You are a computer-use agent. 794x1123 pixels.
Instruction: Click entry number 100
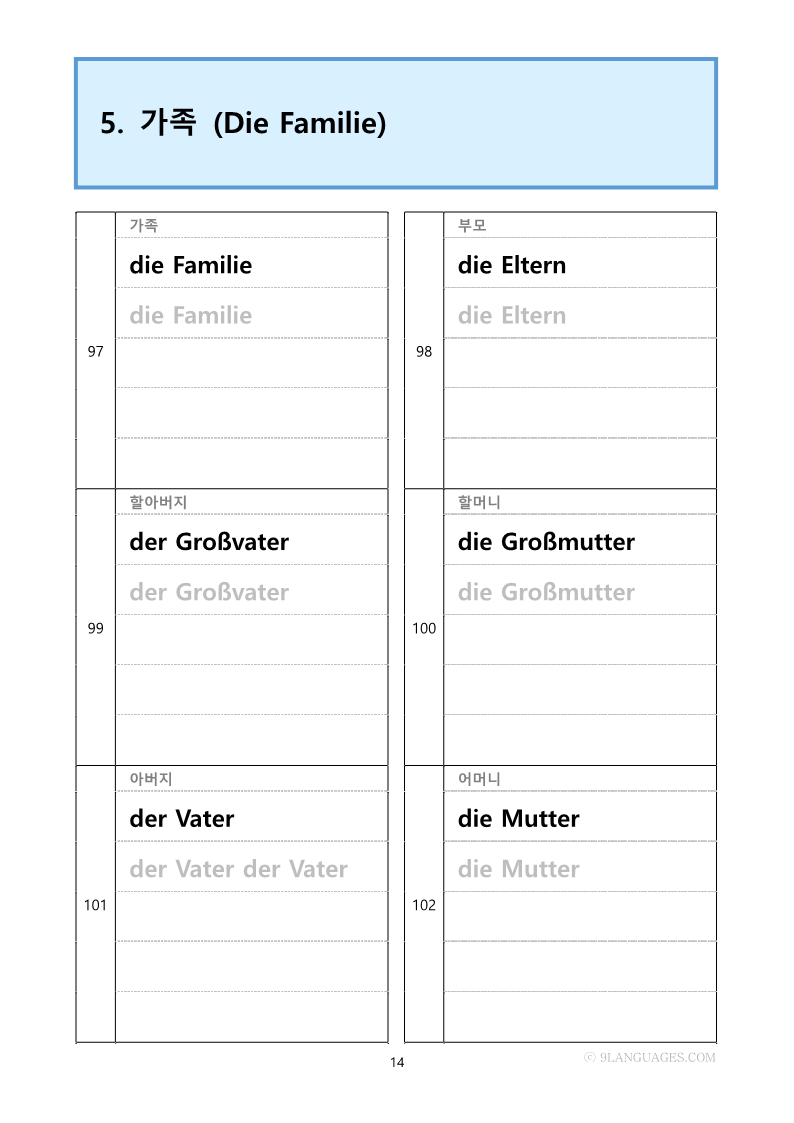click(424, 628)
